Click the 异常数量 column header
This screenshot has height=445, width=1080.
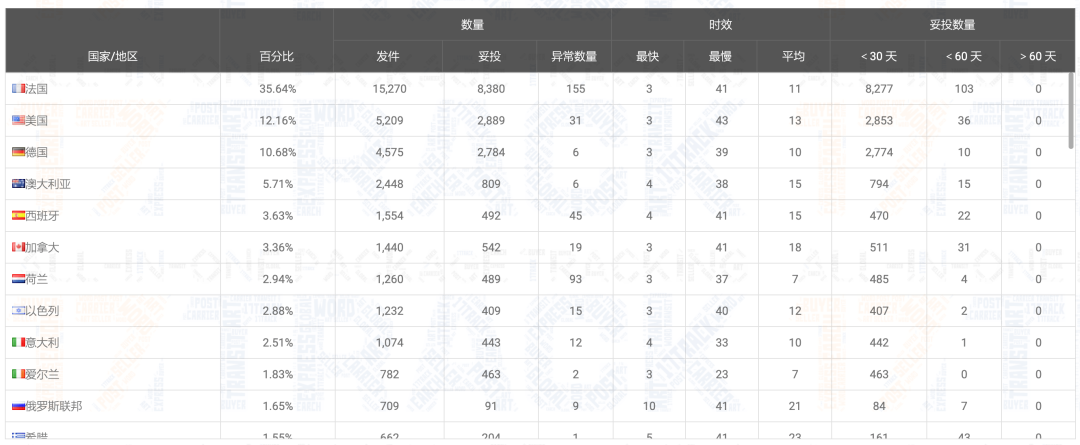(x=574, y=56)
